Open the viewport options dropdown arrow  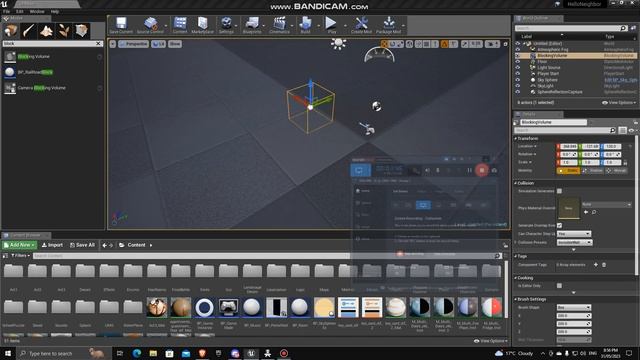pos(113,44)
